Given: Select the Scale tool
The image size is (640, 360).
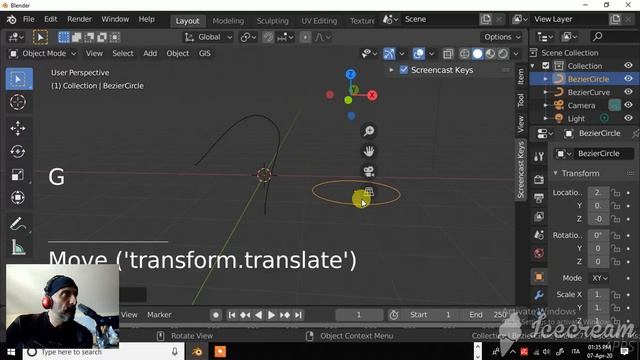Looking at the screenshot, I should 18,175.
